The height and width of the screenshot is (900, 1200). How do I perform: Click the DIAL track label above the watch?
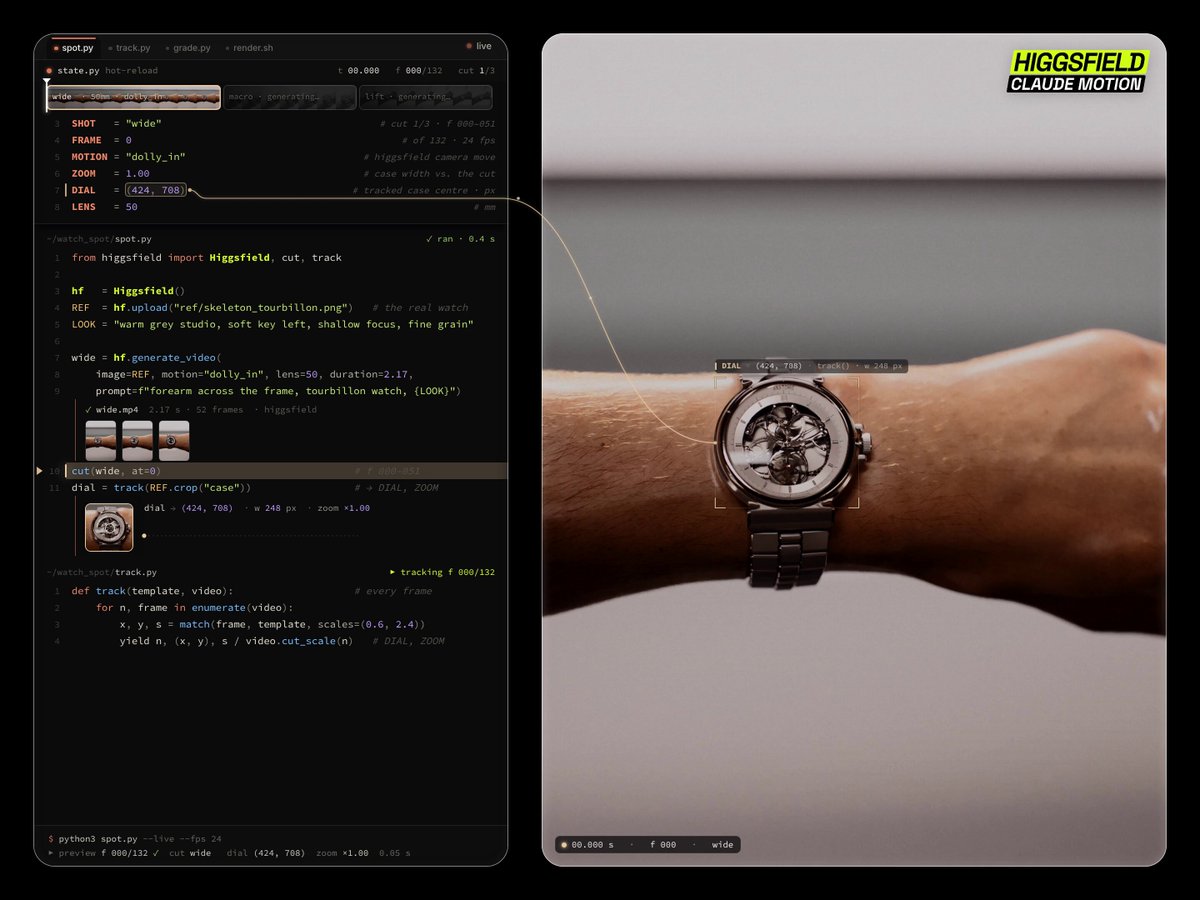811,366
